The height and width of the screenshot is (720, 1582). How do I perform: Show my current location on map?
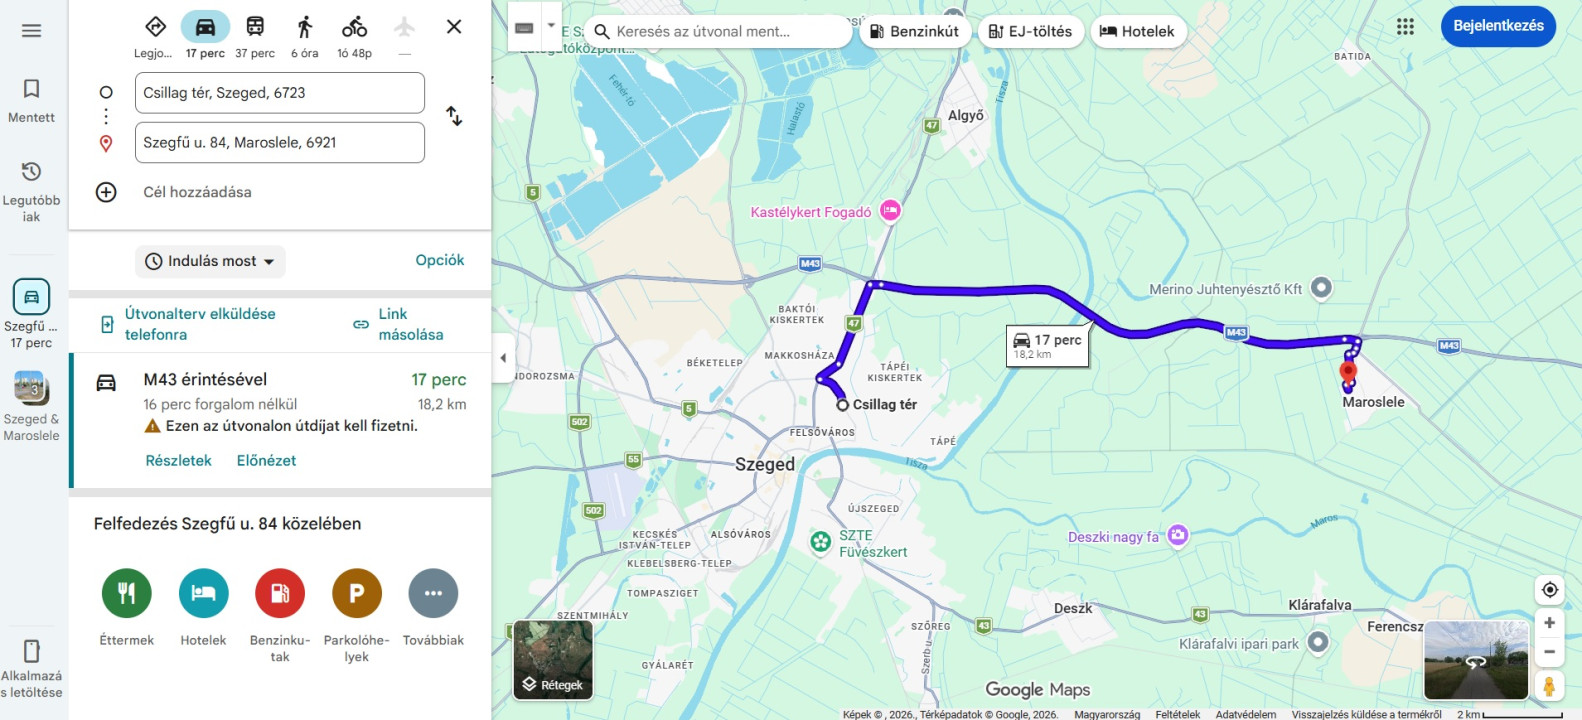(1549, 590)
